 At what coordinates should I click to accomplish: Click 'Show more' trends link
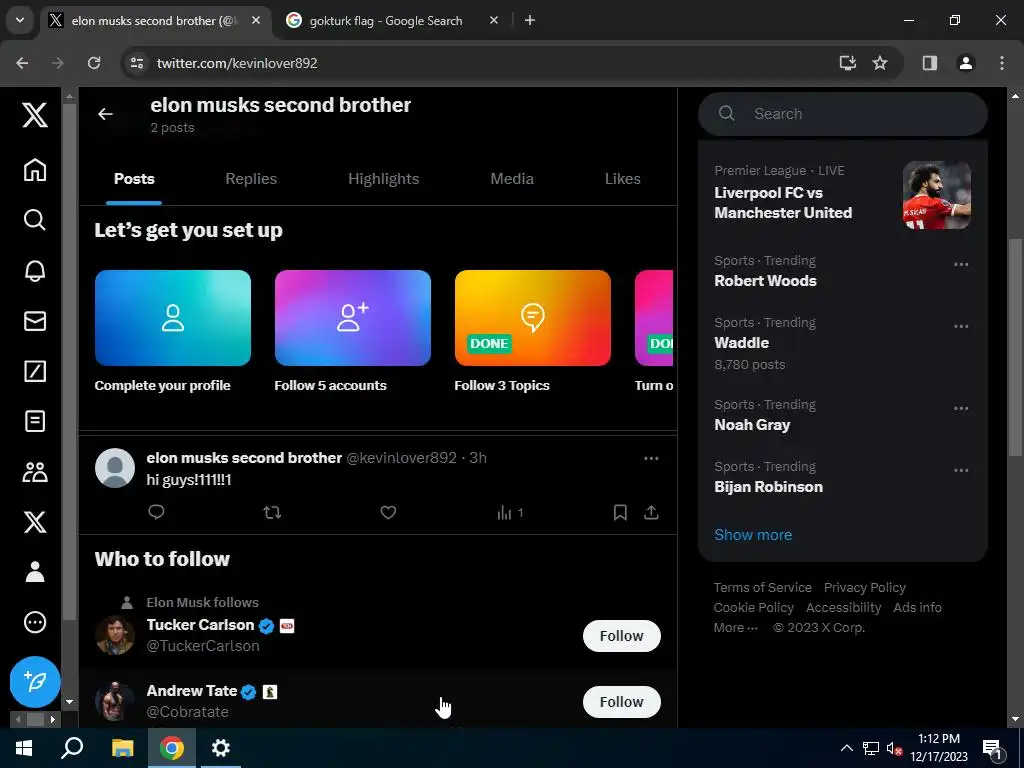753,535
